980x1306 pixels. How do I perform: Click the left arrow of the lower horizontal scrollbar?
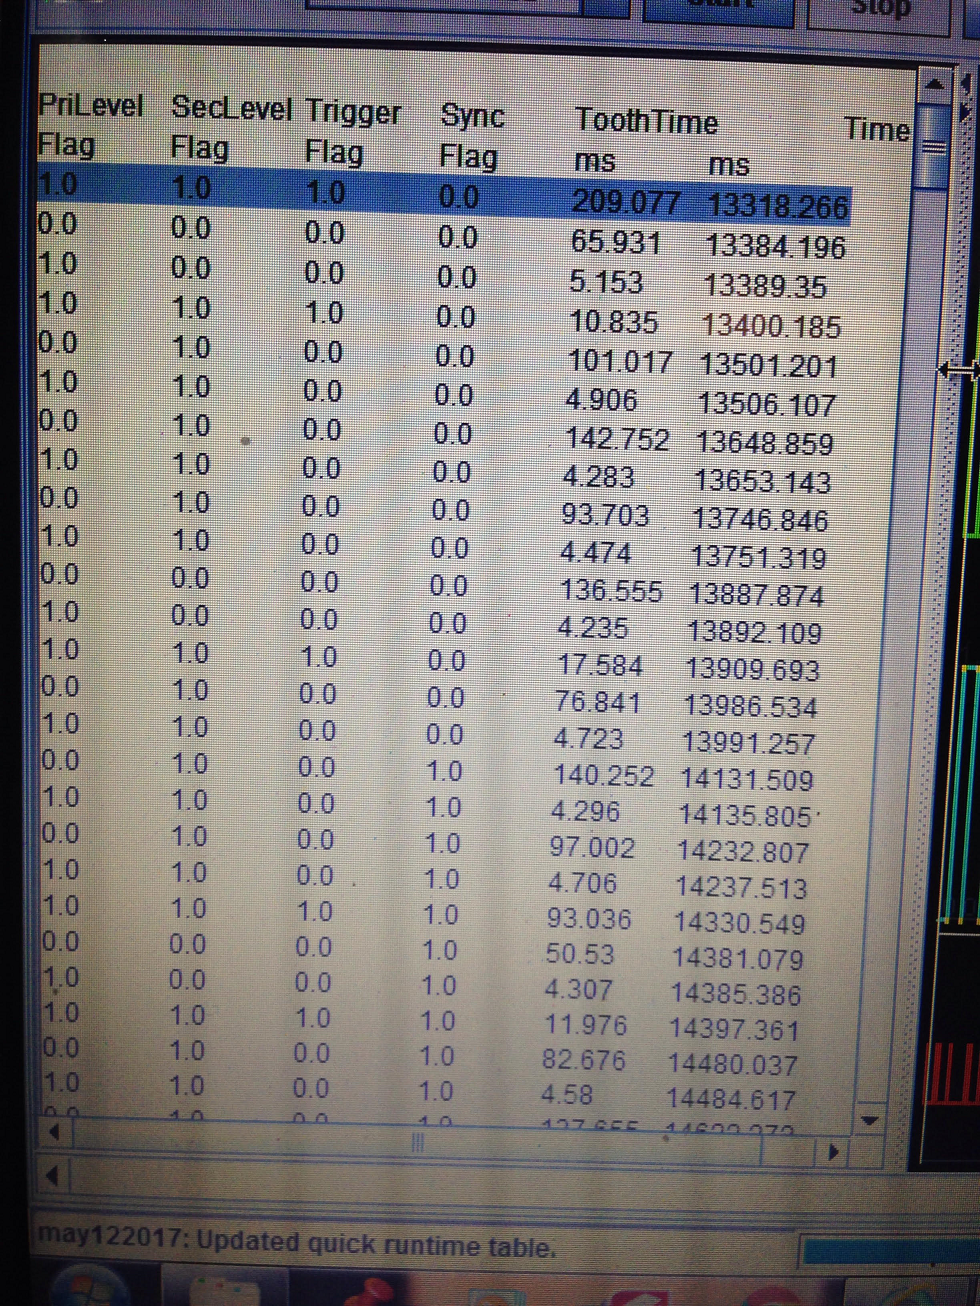pos(52,1177)
